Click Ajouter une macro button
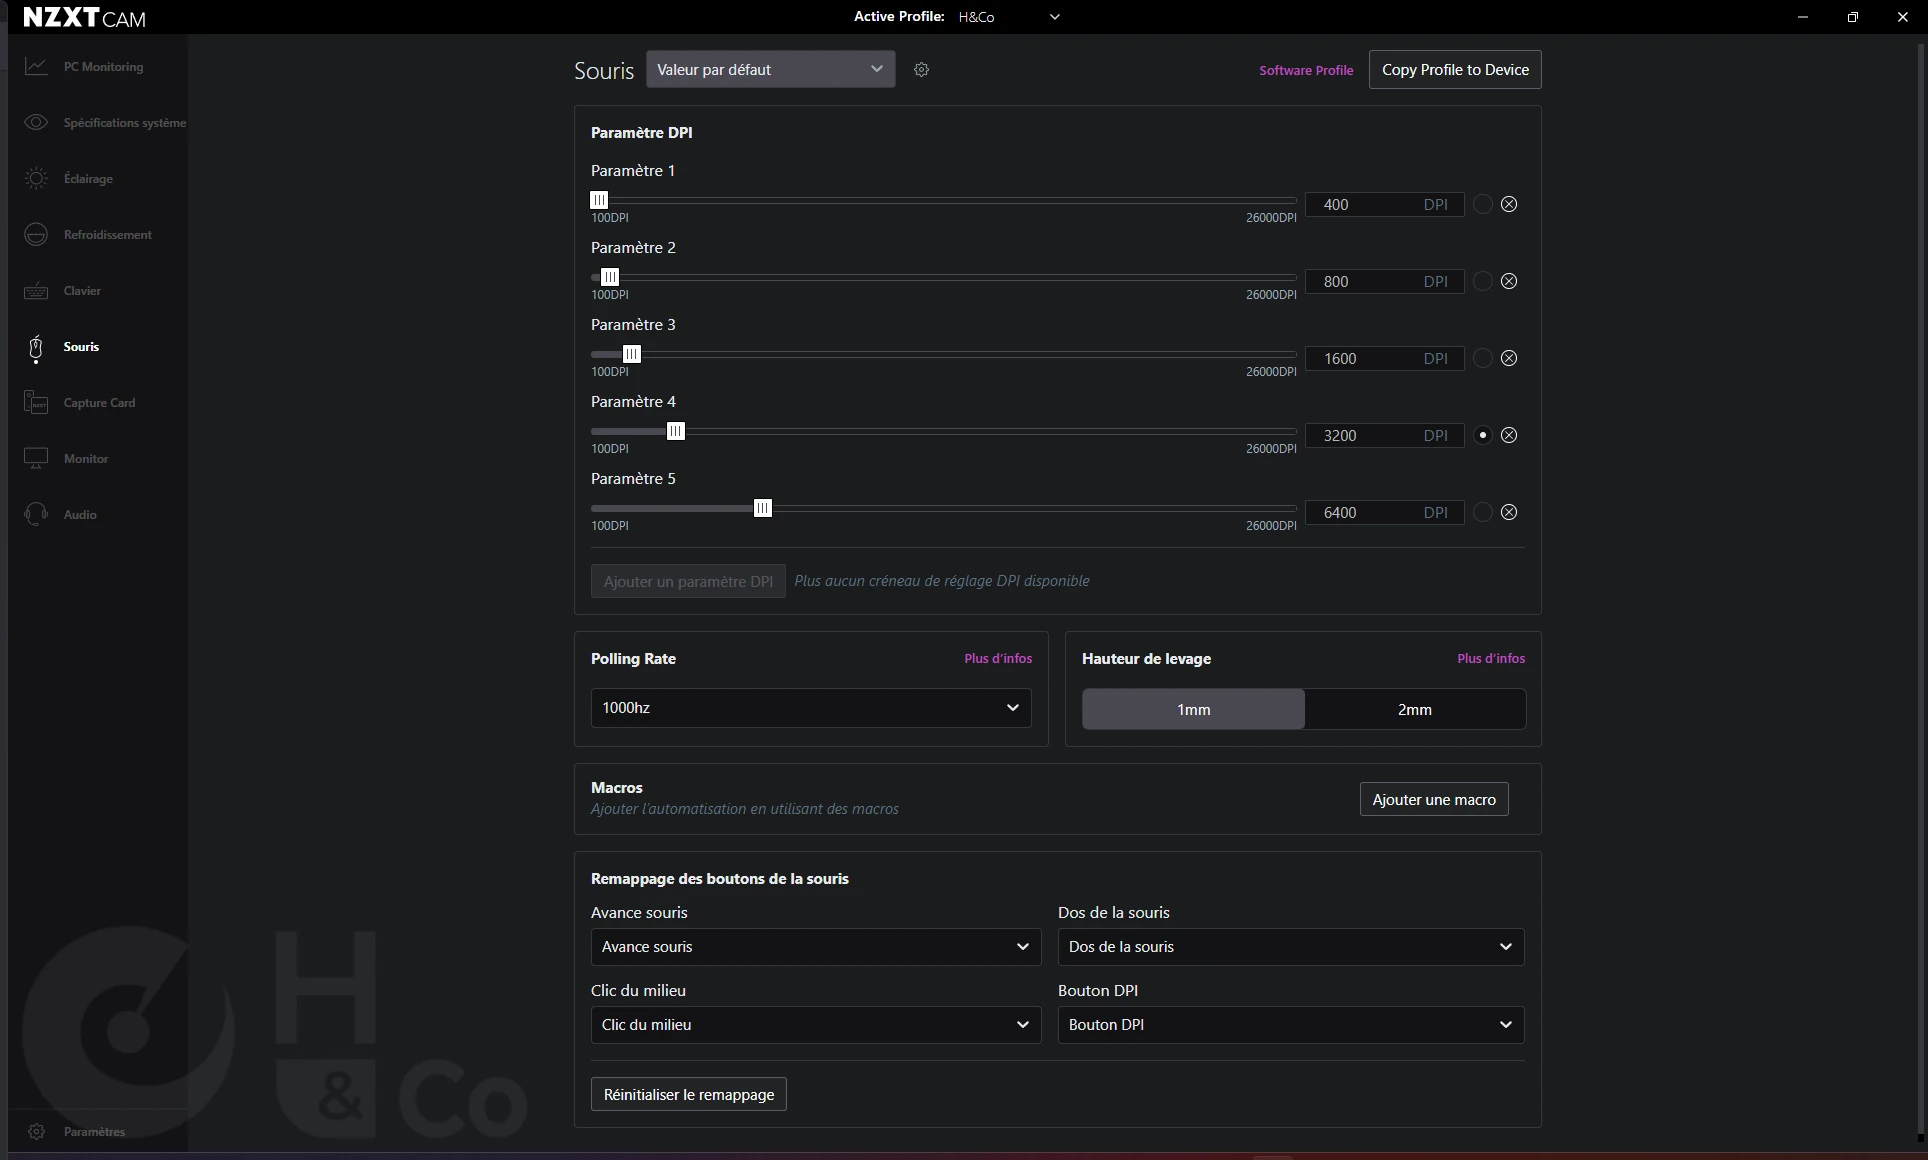Screen dimensions: 1928x1160 1434,799
